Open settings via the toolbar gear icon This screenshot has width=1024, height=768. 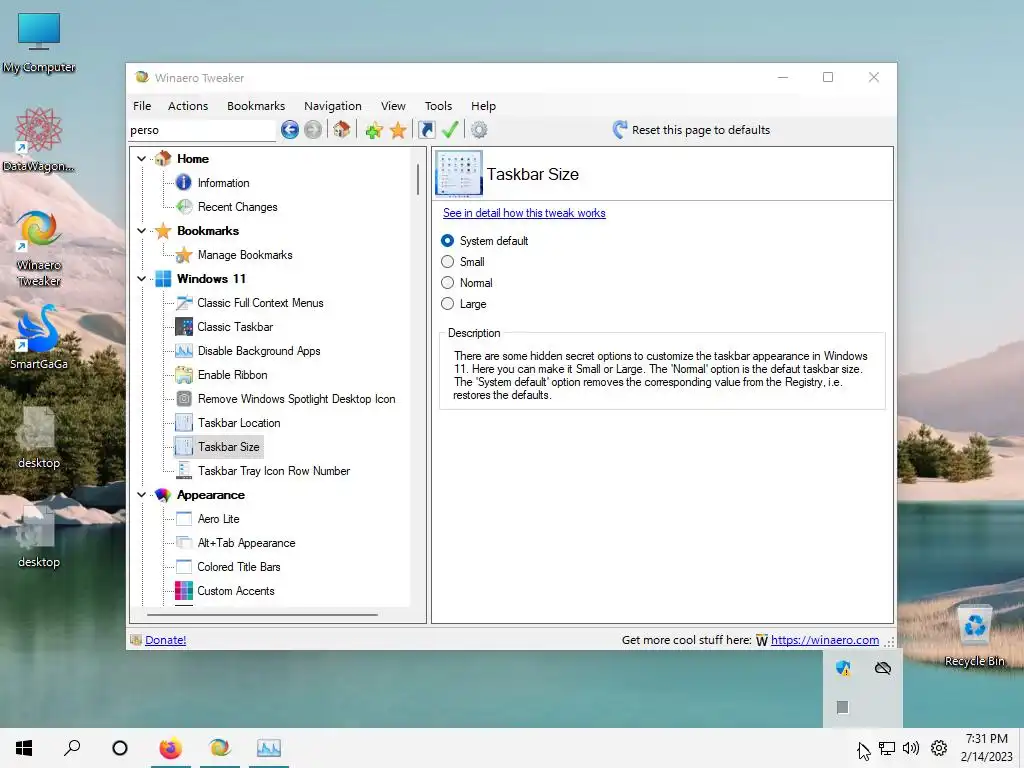(479, 130)
